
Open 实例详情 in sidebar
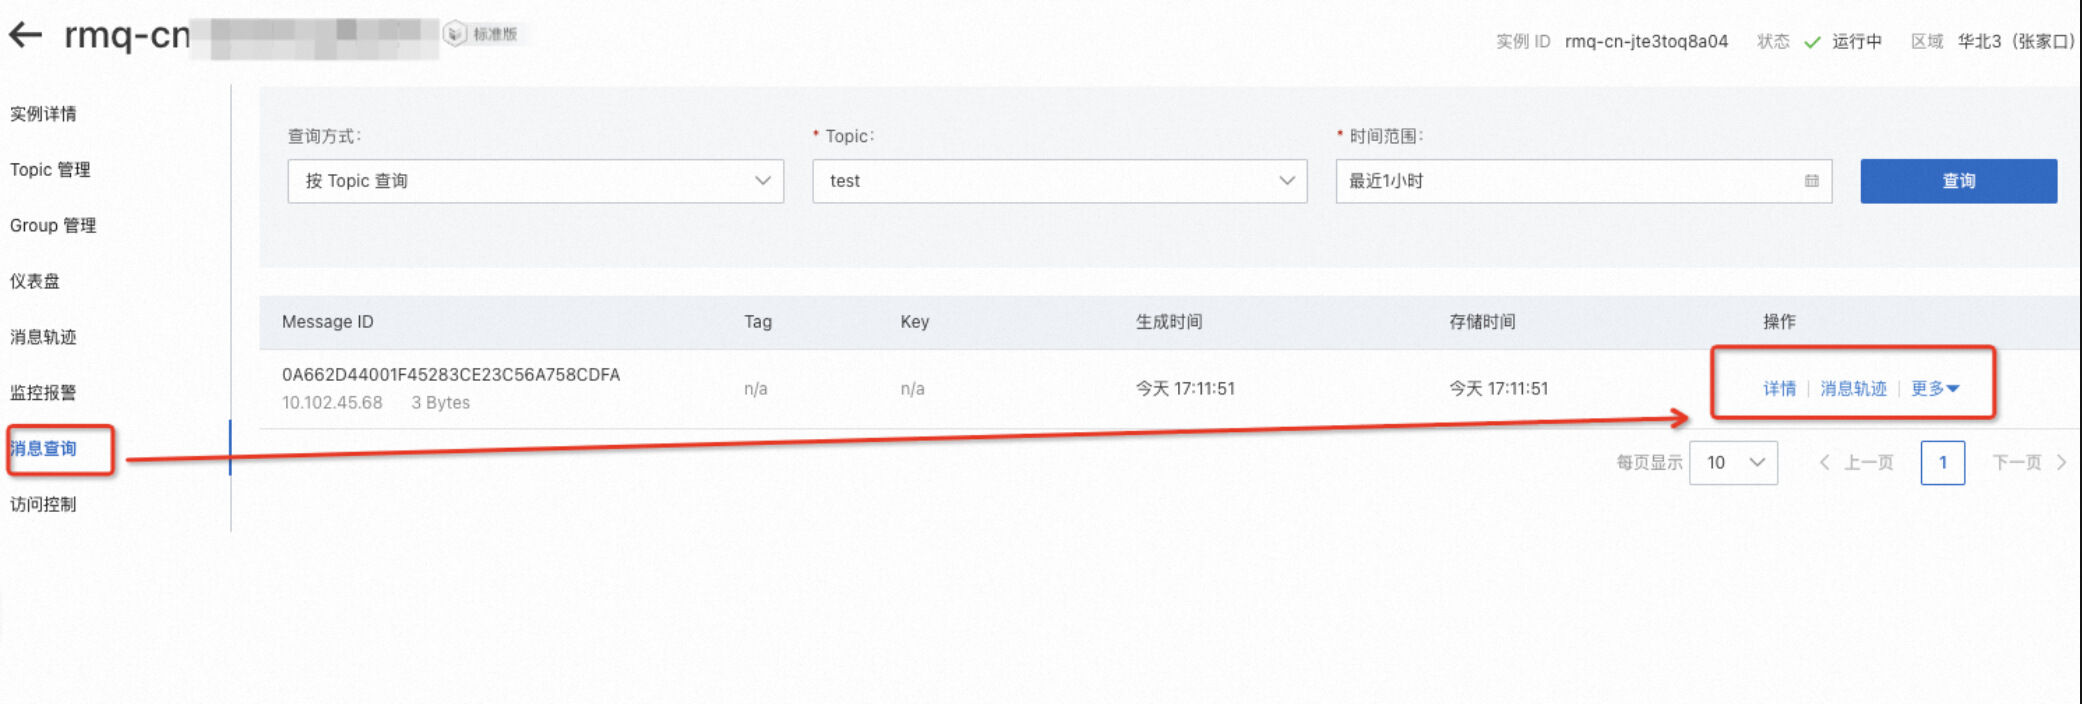tap(43, 114)
